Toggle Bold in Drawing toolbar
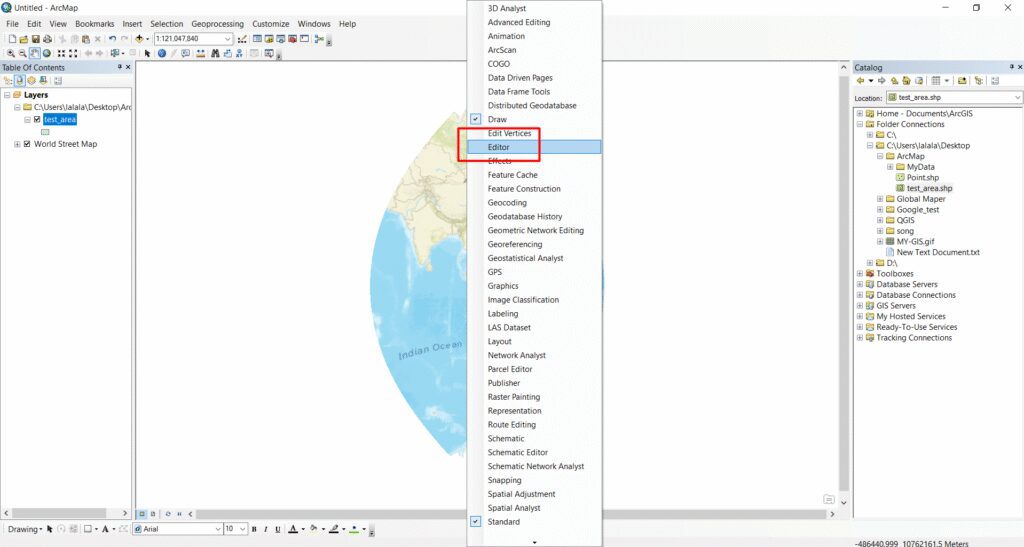The width and height of the screenshot is (1024, 547). pos(254,529)
